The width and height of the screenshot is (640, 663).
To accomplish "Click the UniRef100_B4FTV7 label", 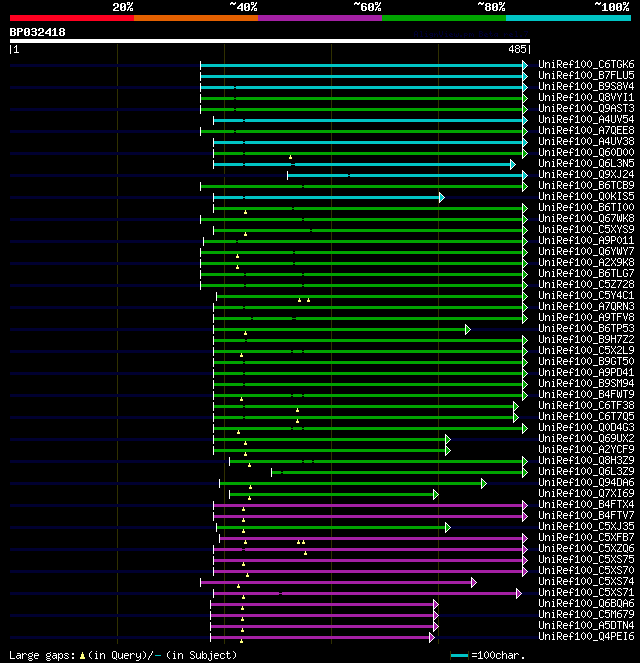I will point(586,515).
